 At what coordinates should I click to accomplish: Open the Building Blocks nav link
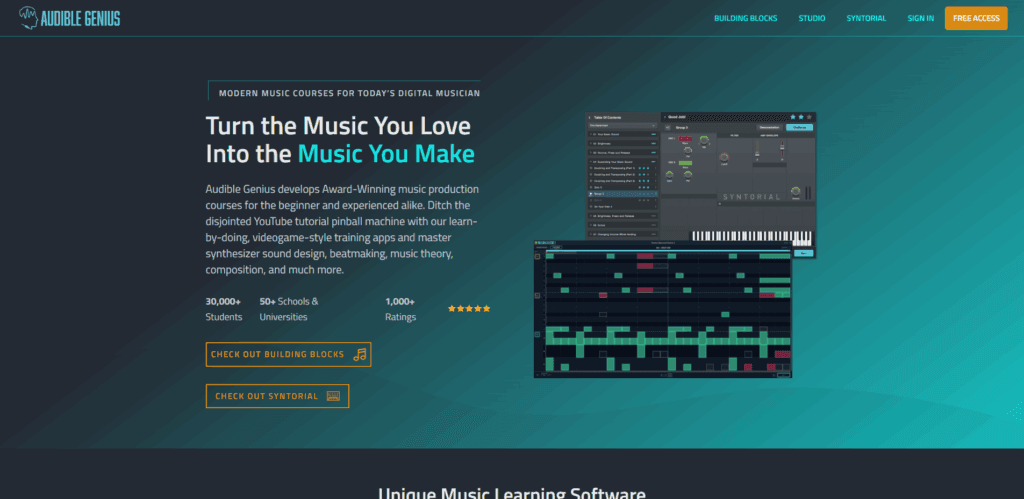(x=745, y=18)
